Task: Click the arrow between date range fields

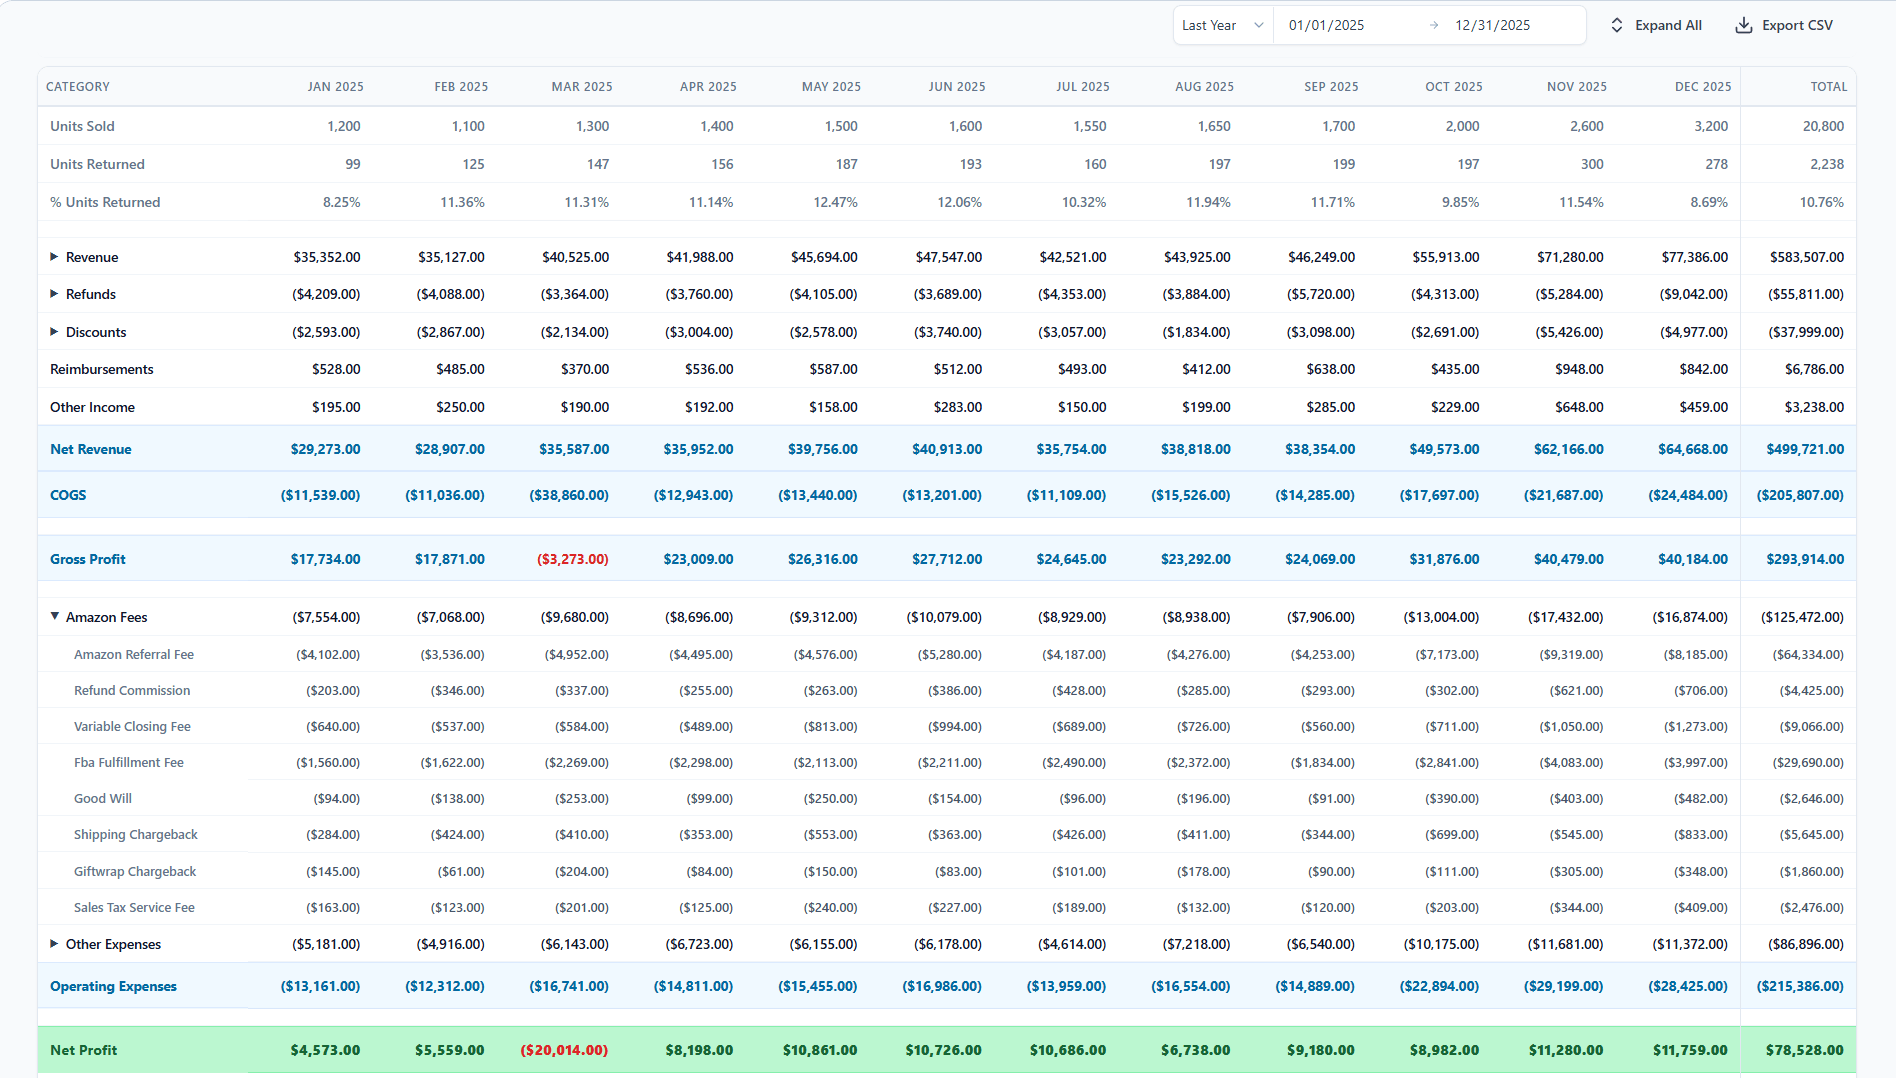Action: point(1434,26)
